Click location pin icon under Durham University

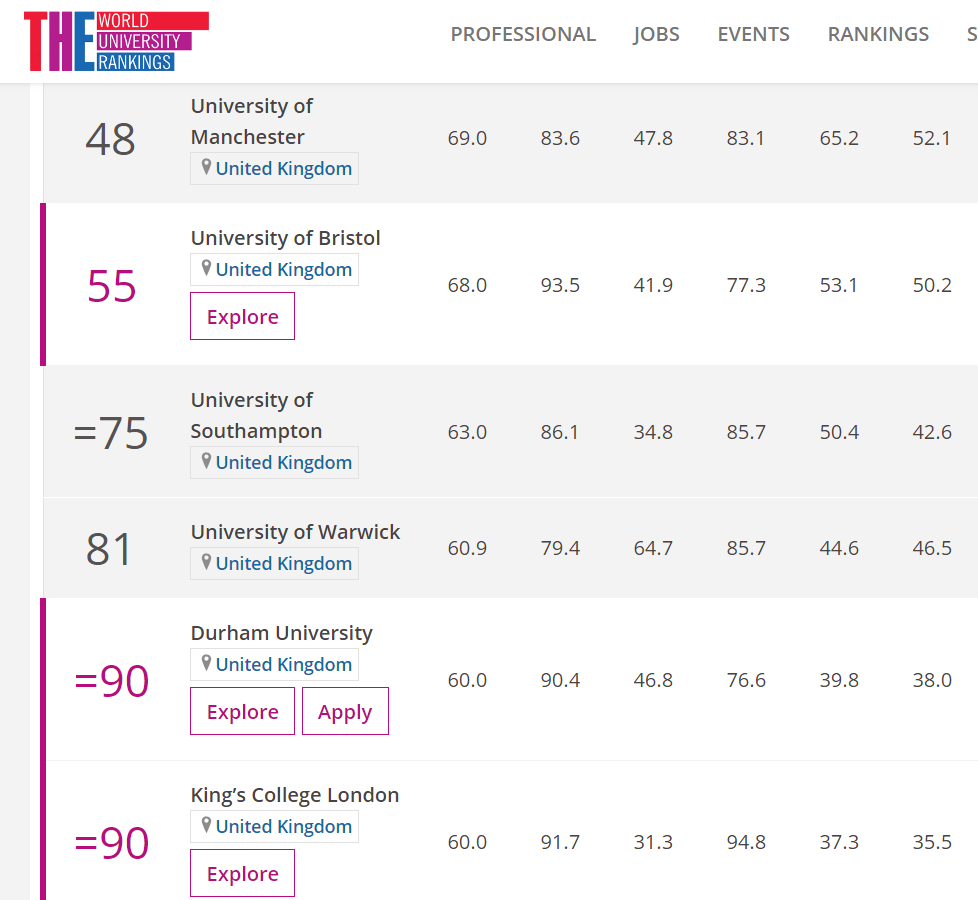pos(206,664)
